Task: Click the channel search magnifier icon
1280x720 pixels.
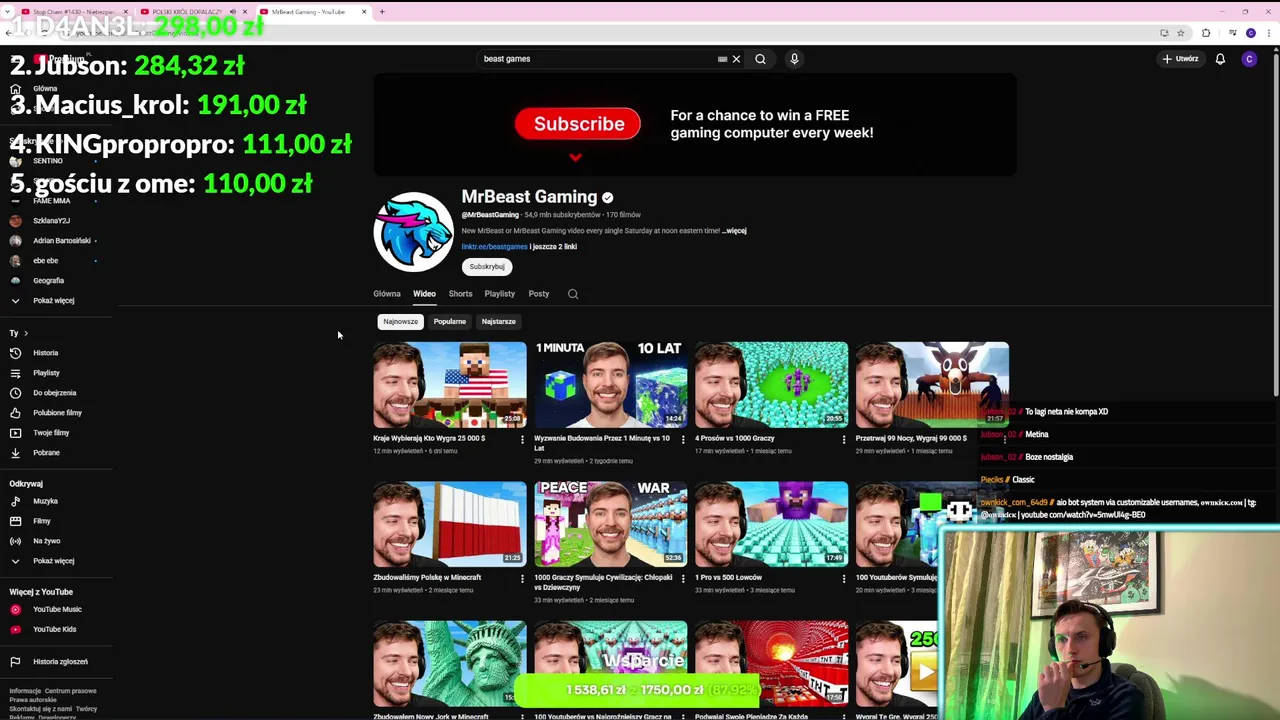Action: [573, 294]
